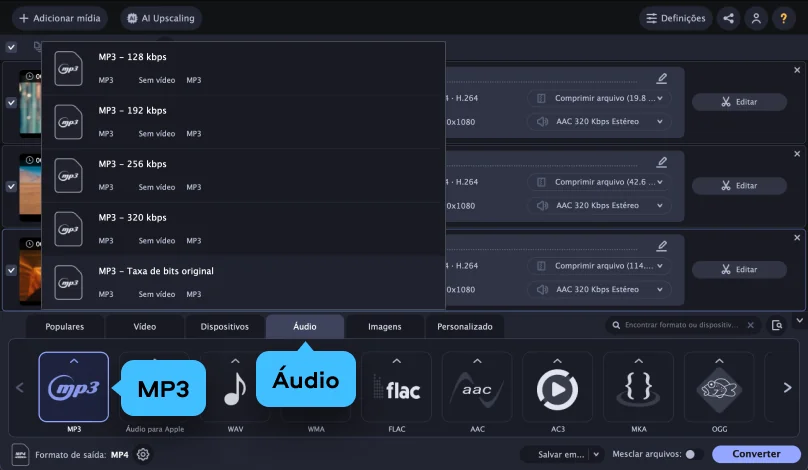The width and height of the screenshot is (808, 470).
Task: Enable the Mesclar arquivos toggle
Action: (x=694, y=454)
